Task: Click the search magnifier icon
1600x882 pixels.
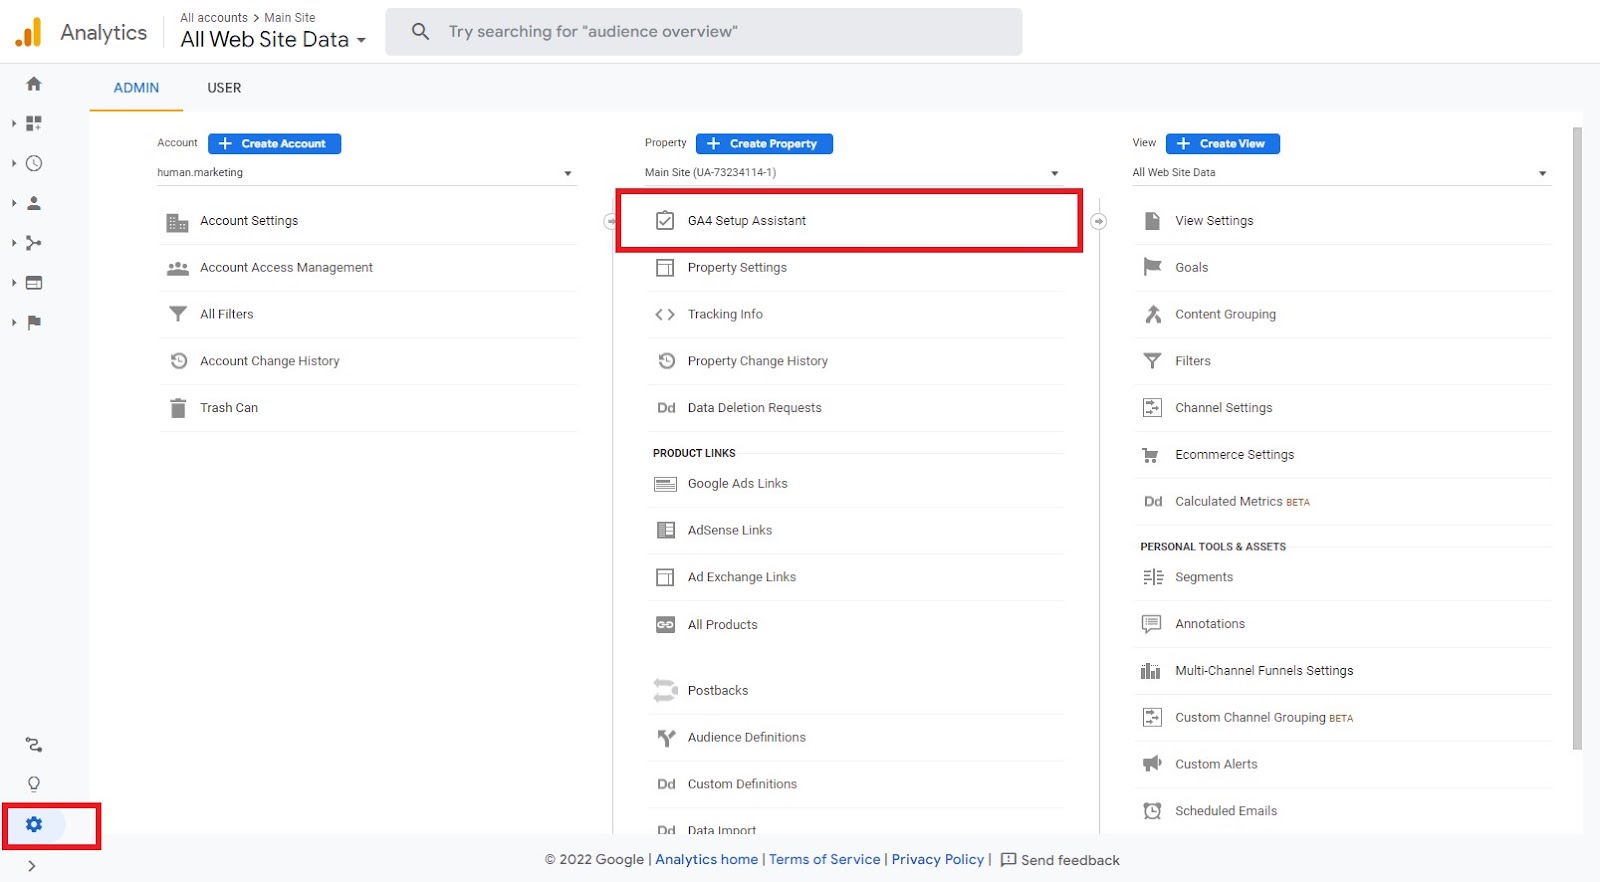Action: (421, 32)
